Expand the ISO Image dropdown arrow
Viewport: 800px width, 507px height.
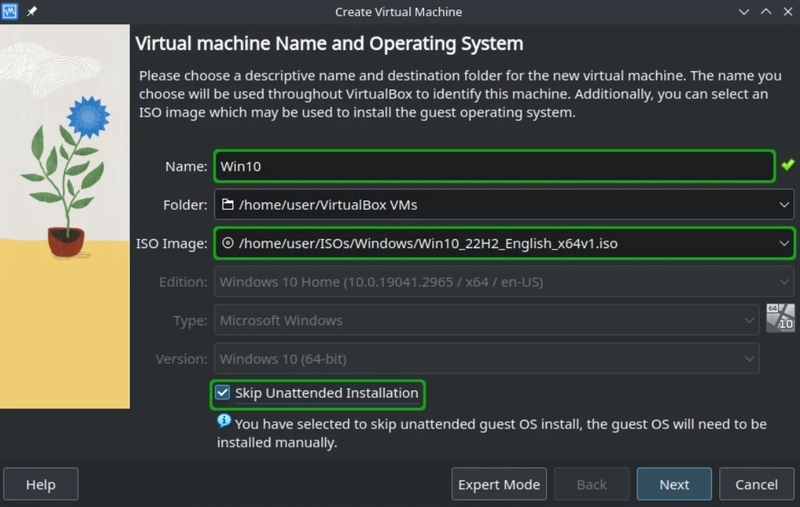click(x=784, y=243)
